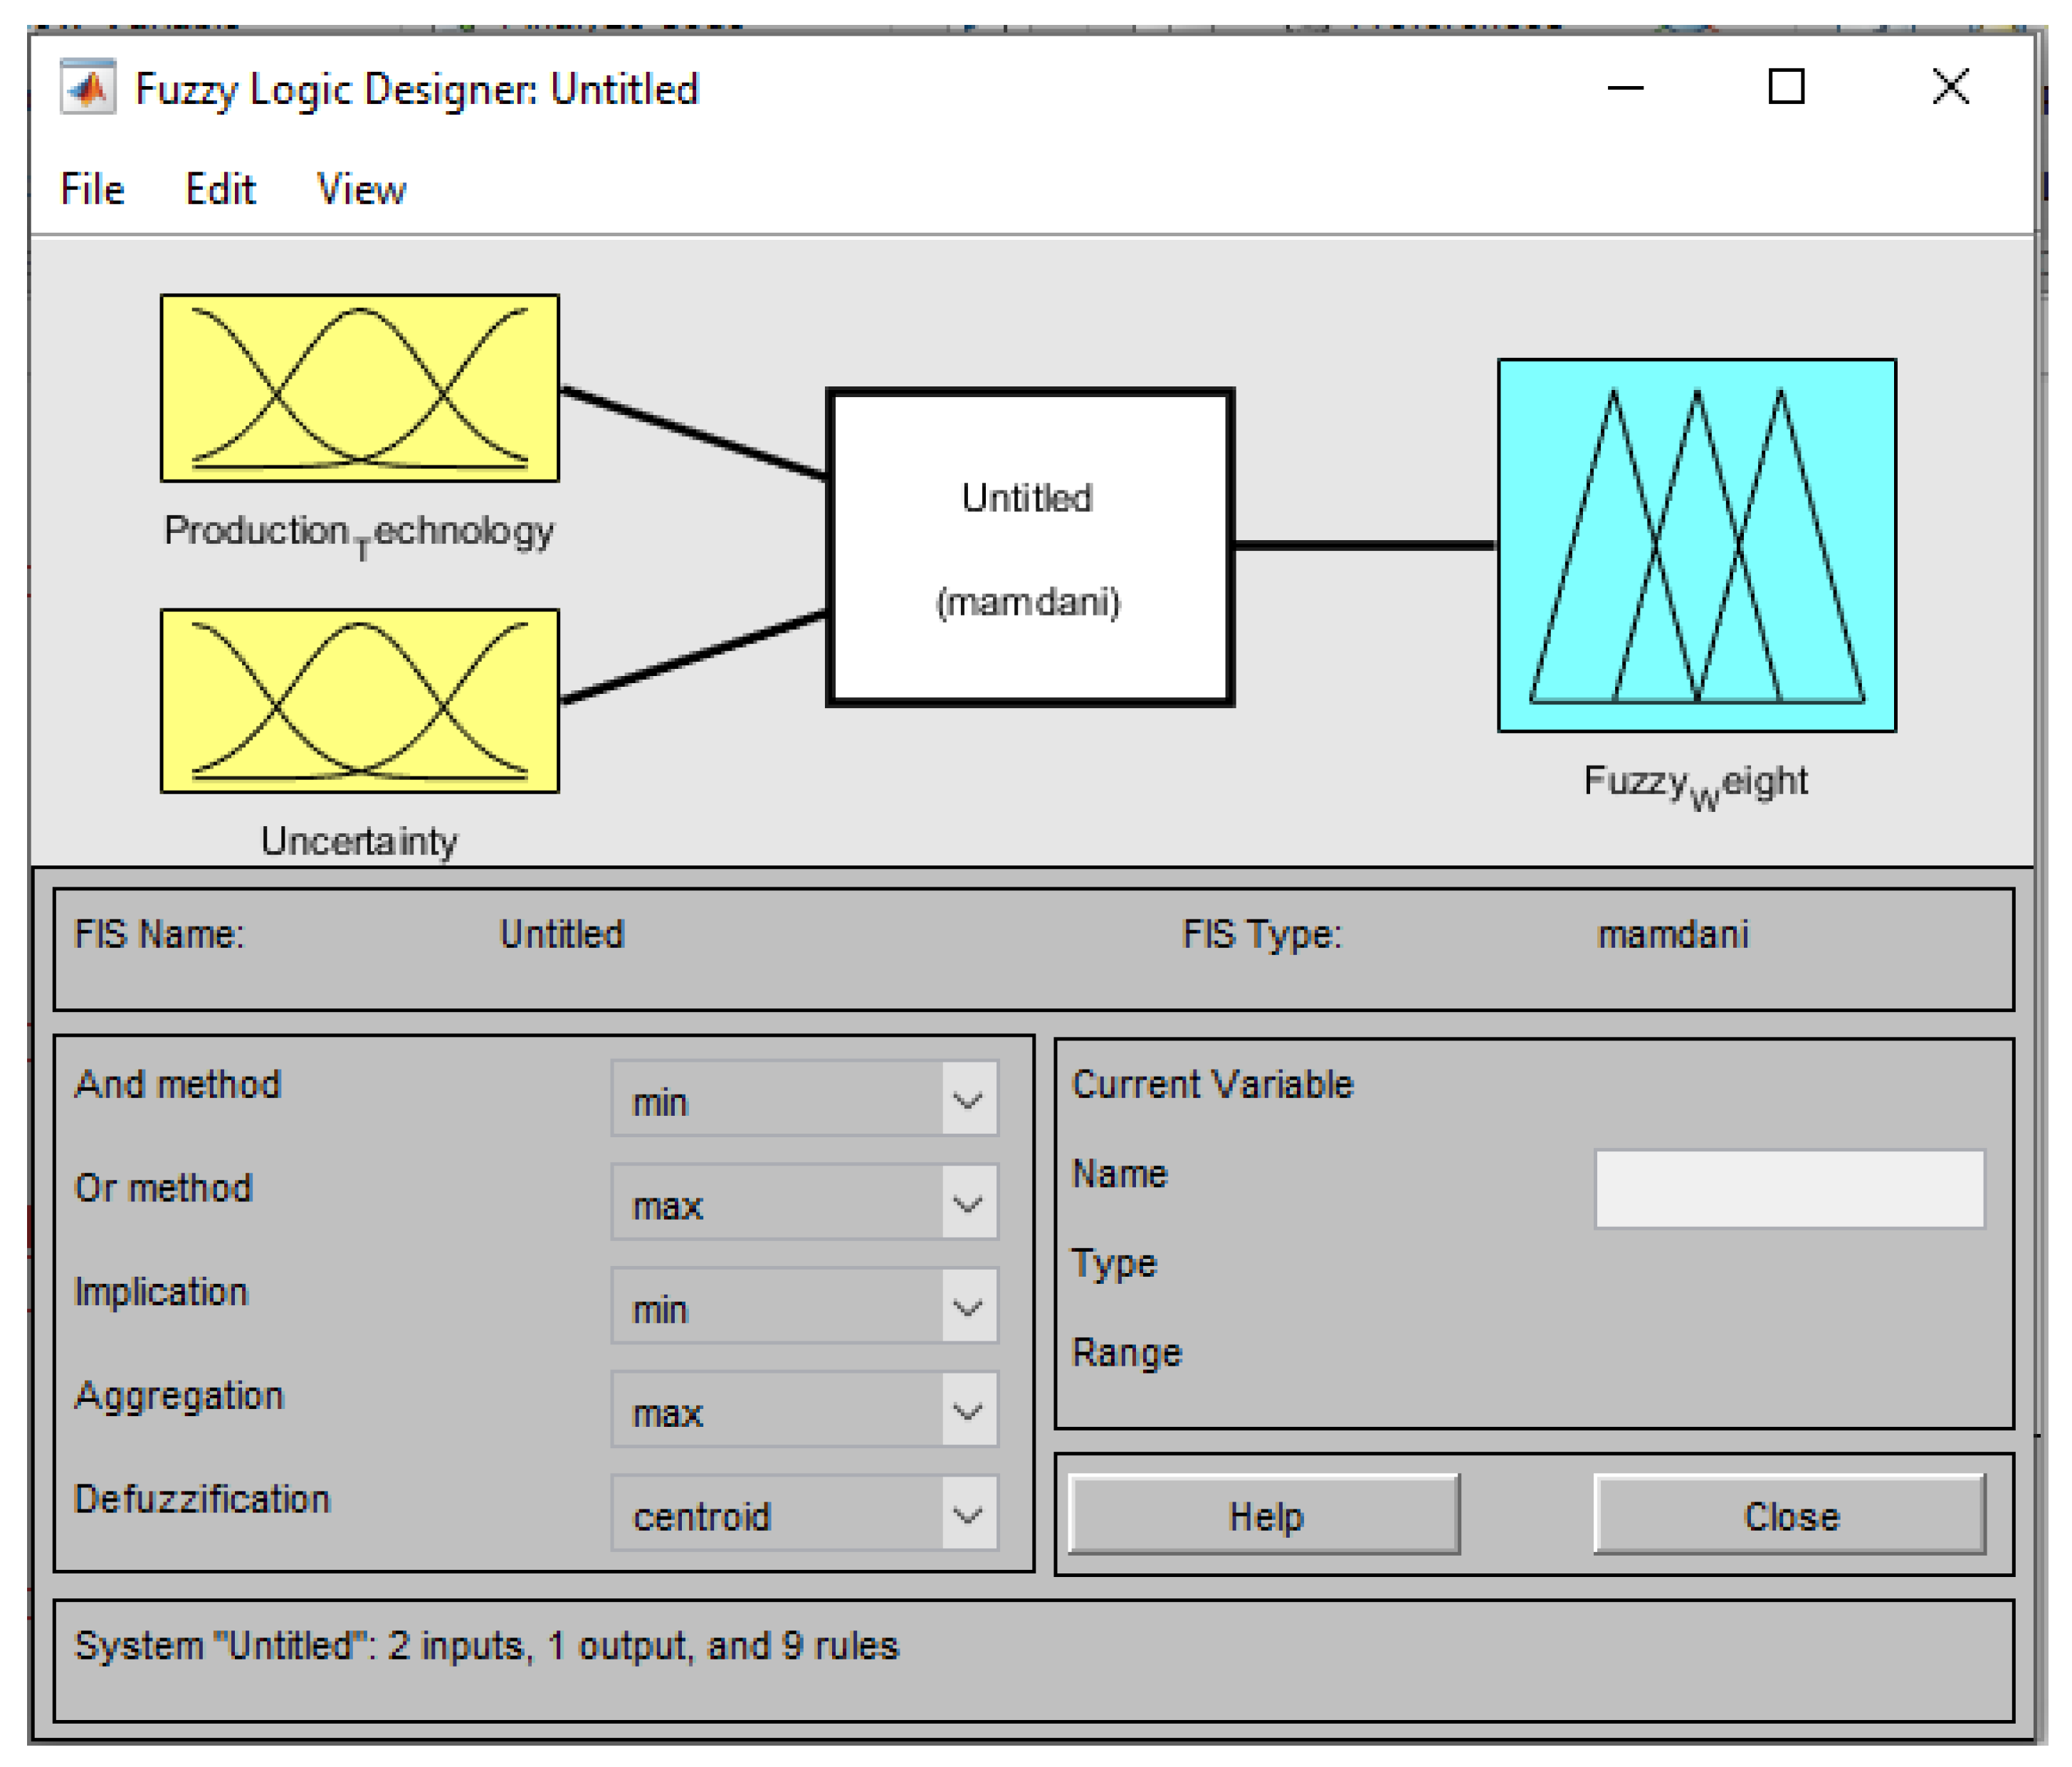Open the File menu

pos(92,189)
